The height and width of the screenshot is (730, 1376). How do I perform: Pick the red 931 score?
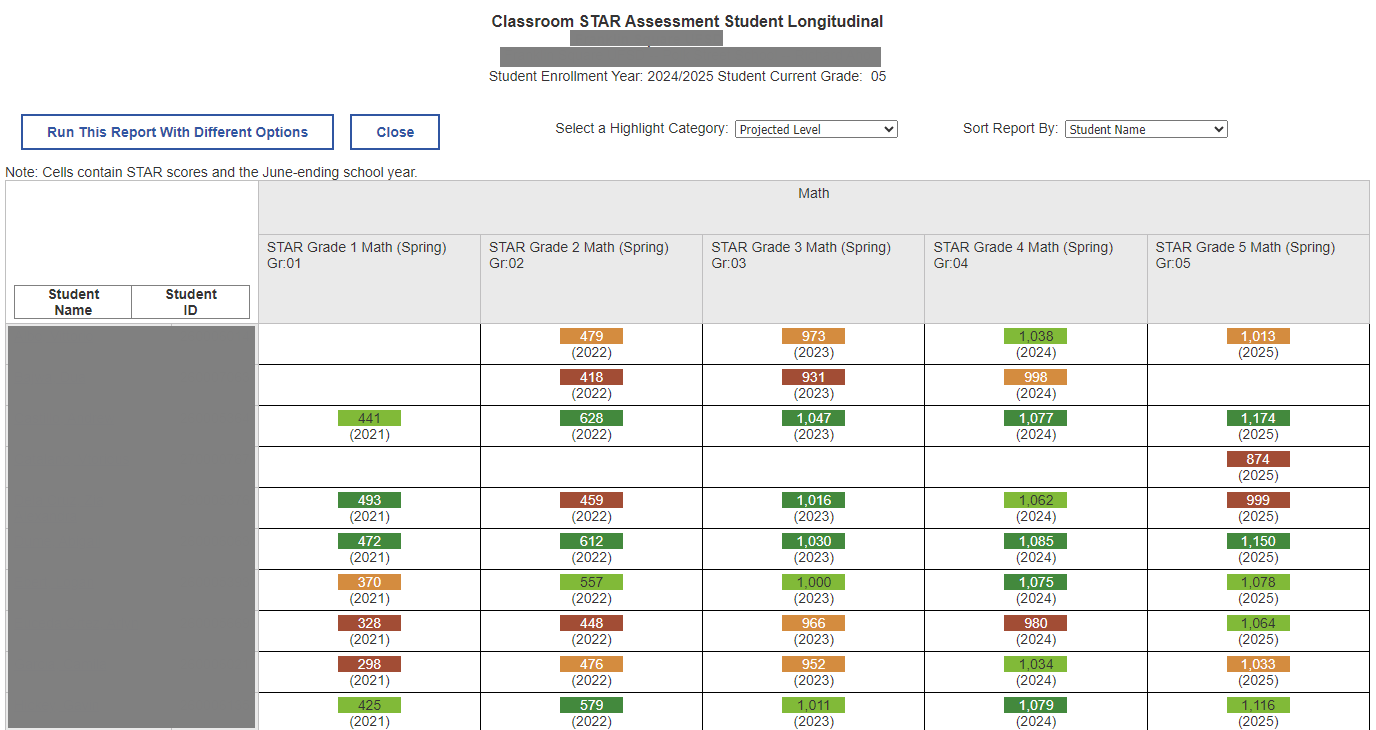(x=813, y=377)
